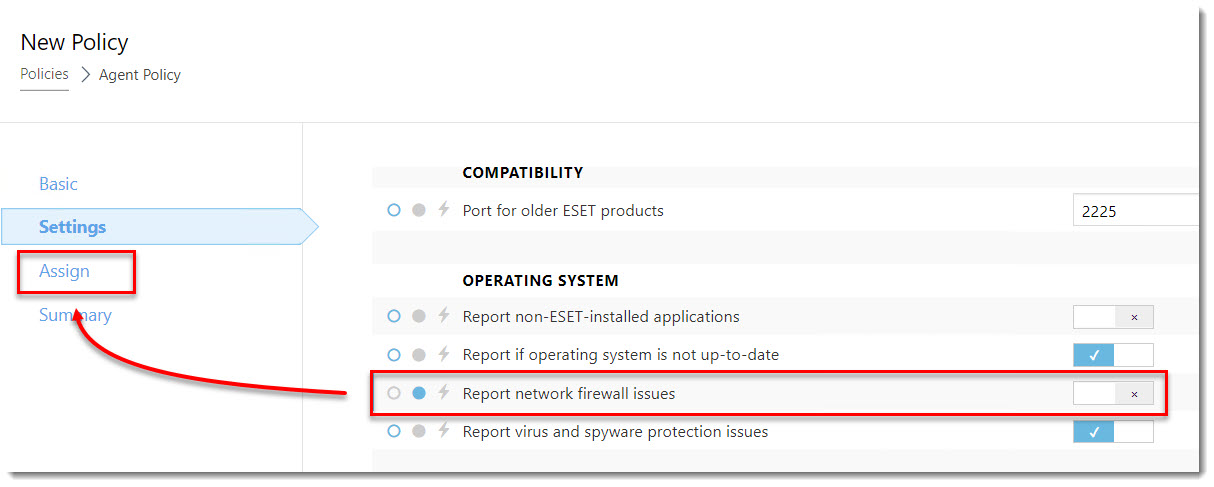
Task: Click lightning Force flag for operating system up-to-date
Action: point(444,354)
